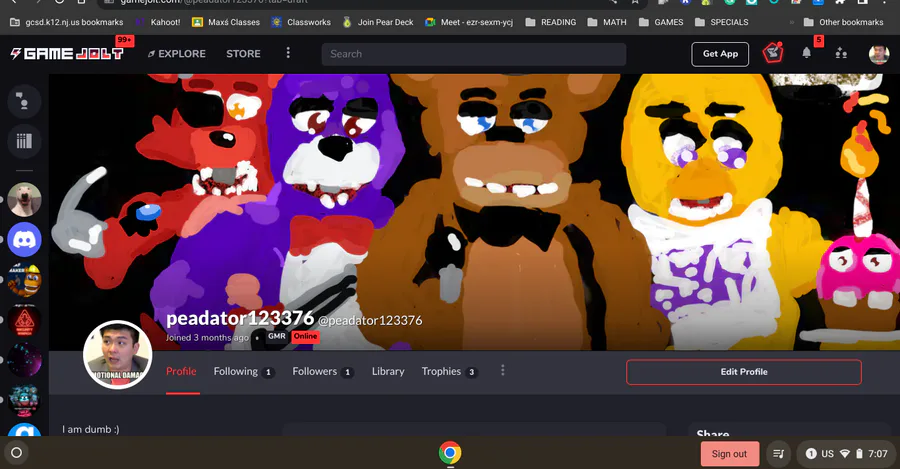Open the Game Jolt home logo
Image resolution: width=900 pixels, height=469 pixels.
67,53
